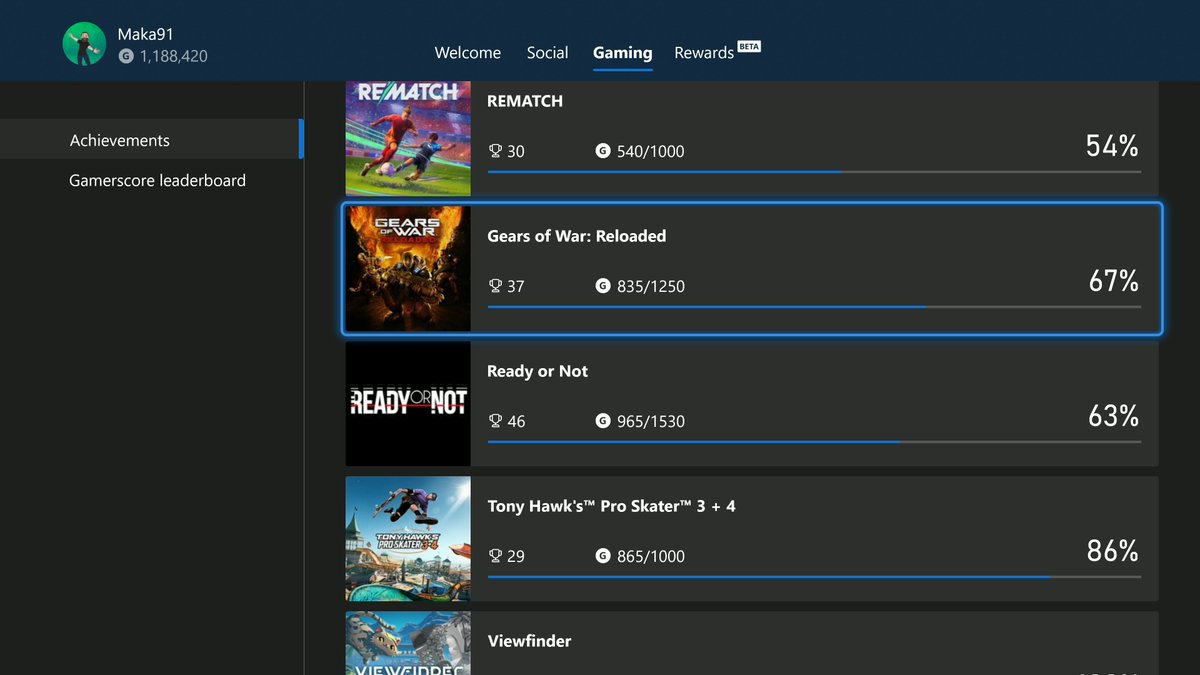Viewport: 1200px width, 675px height.
Task: Click the Gamerscore icon next to 835/1250
Action: coord(602,286)
